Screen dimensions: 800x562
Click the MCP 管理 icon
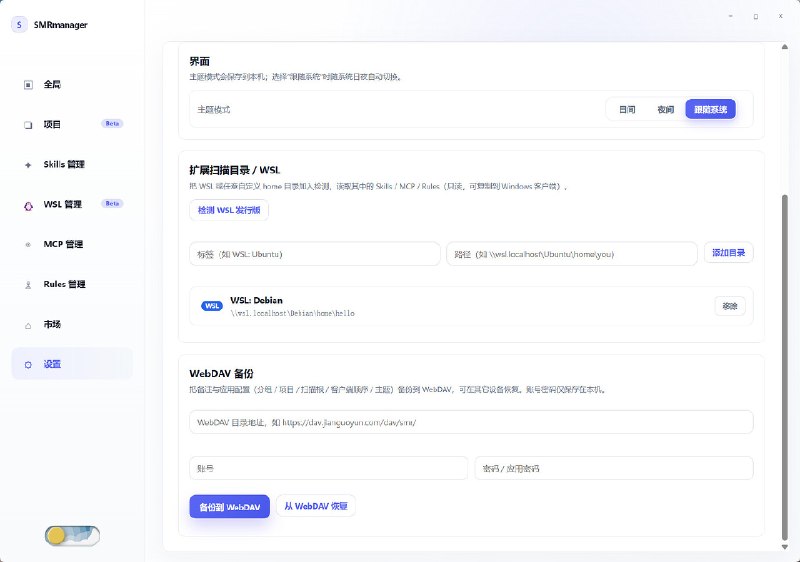[28, 245]
